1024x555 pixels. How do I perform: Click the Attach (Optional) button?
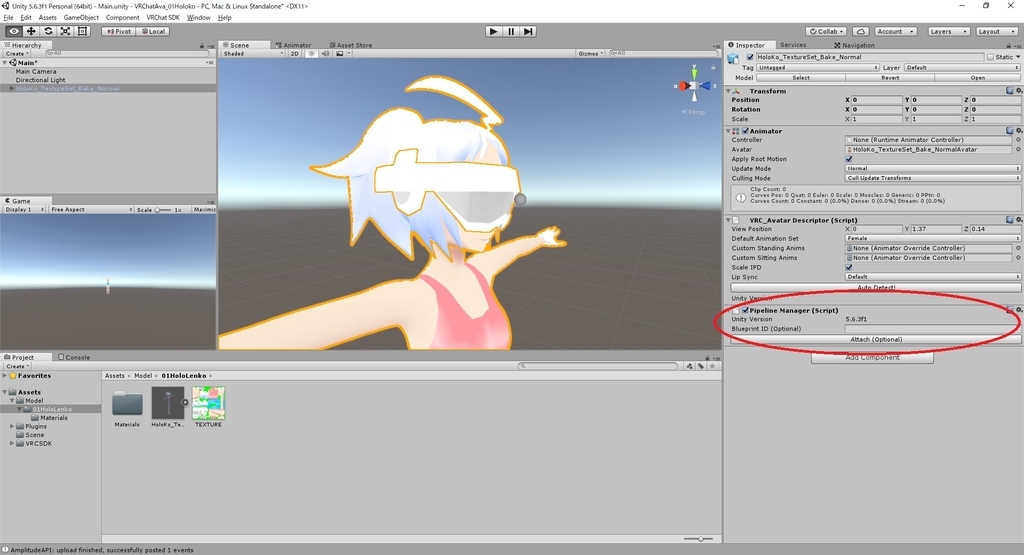[876, 340]
